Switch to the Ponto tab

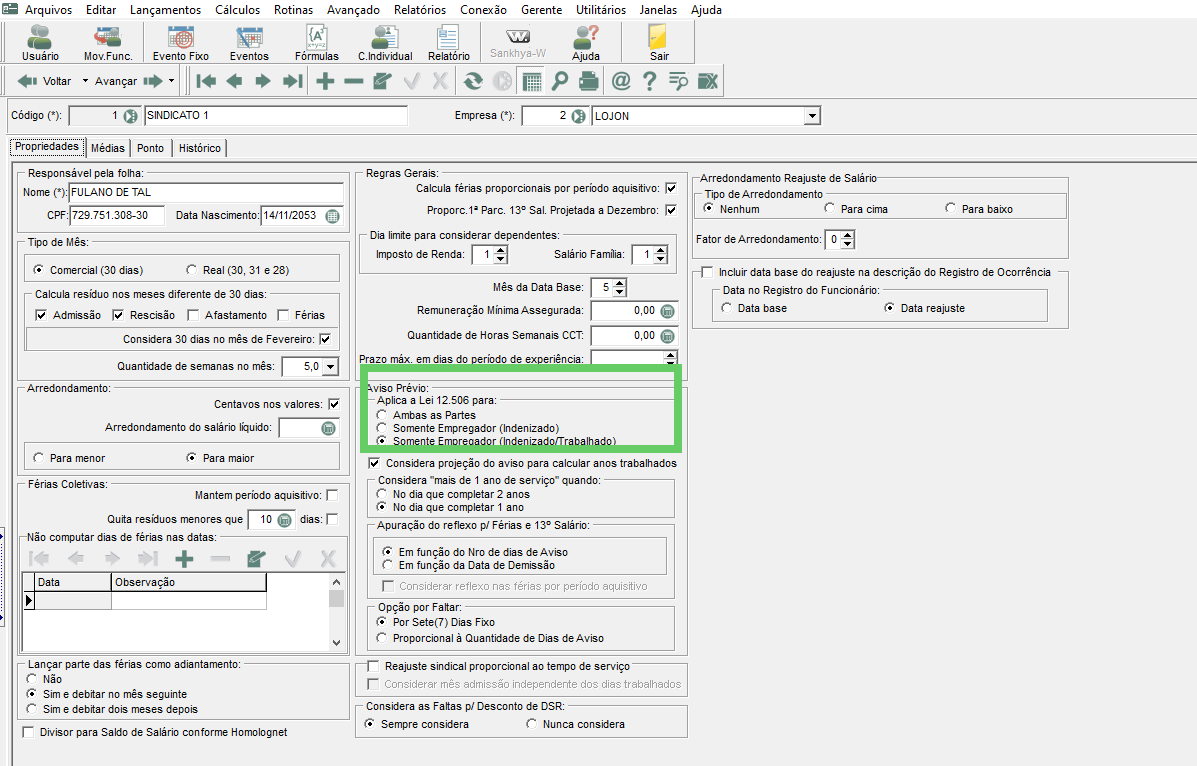150,148
